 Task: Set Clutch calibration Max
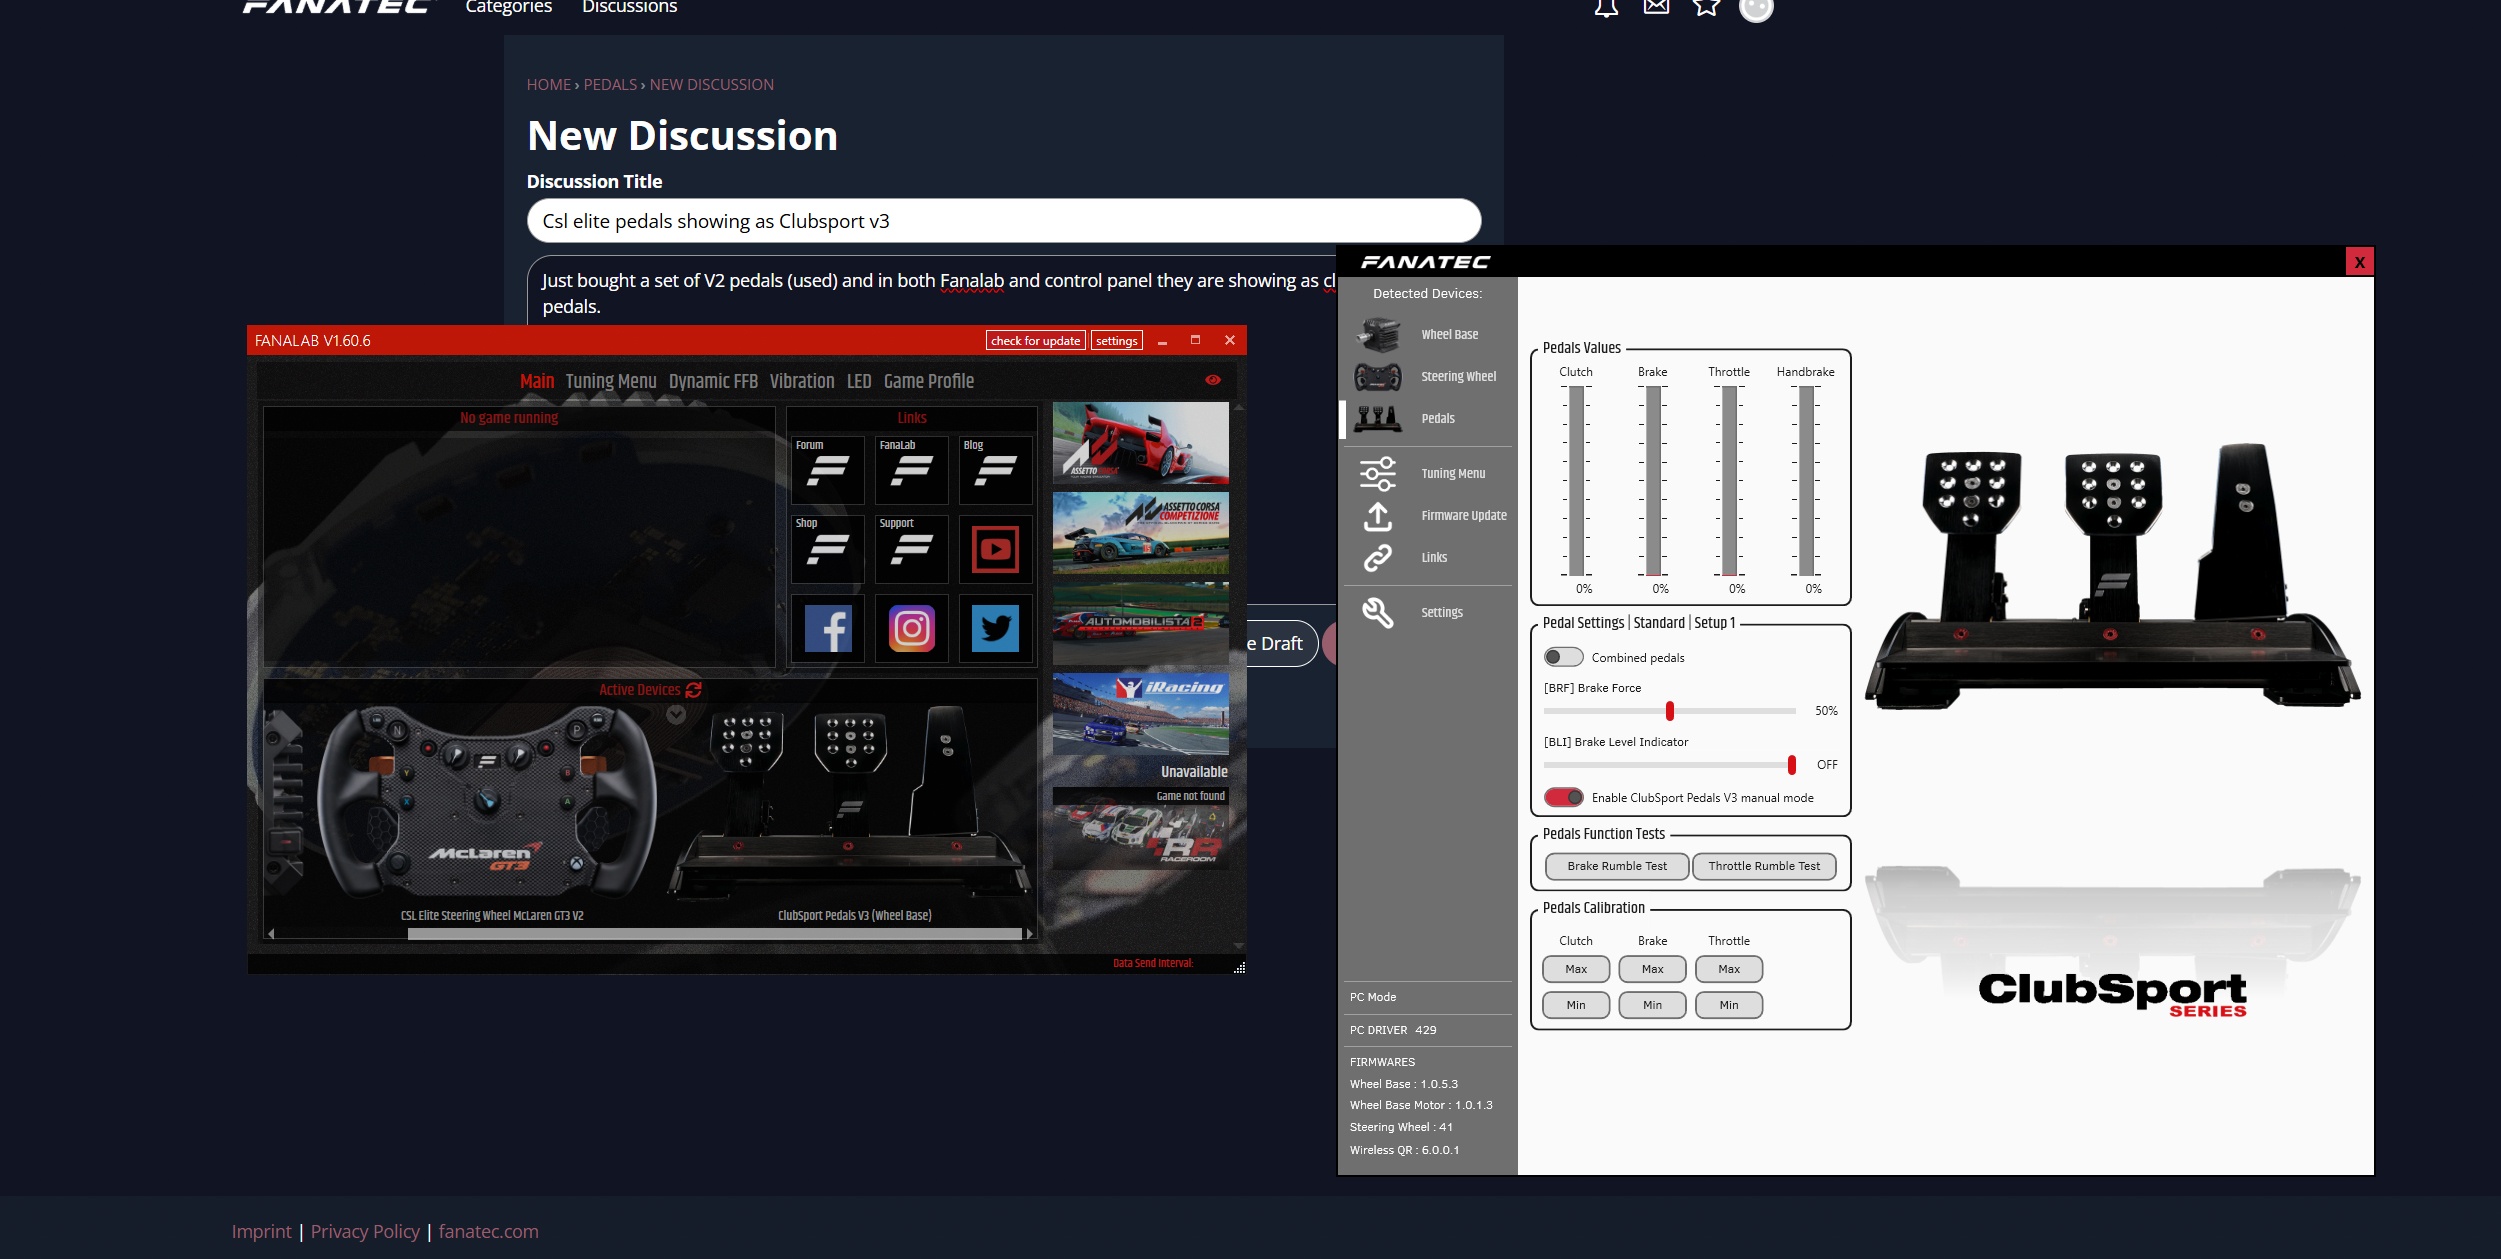[1576, 969]
